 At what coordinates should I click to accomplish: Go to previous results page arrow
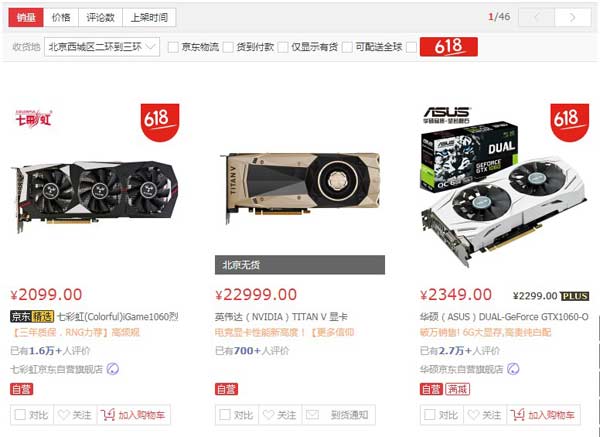pyautogui.click(x=536, y=17)
